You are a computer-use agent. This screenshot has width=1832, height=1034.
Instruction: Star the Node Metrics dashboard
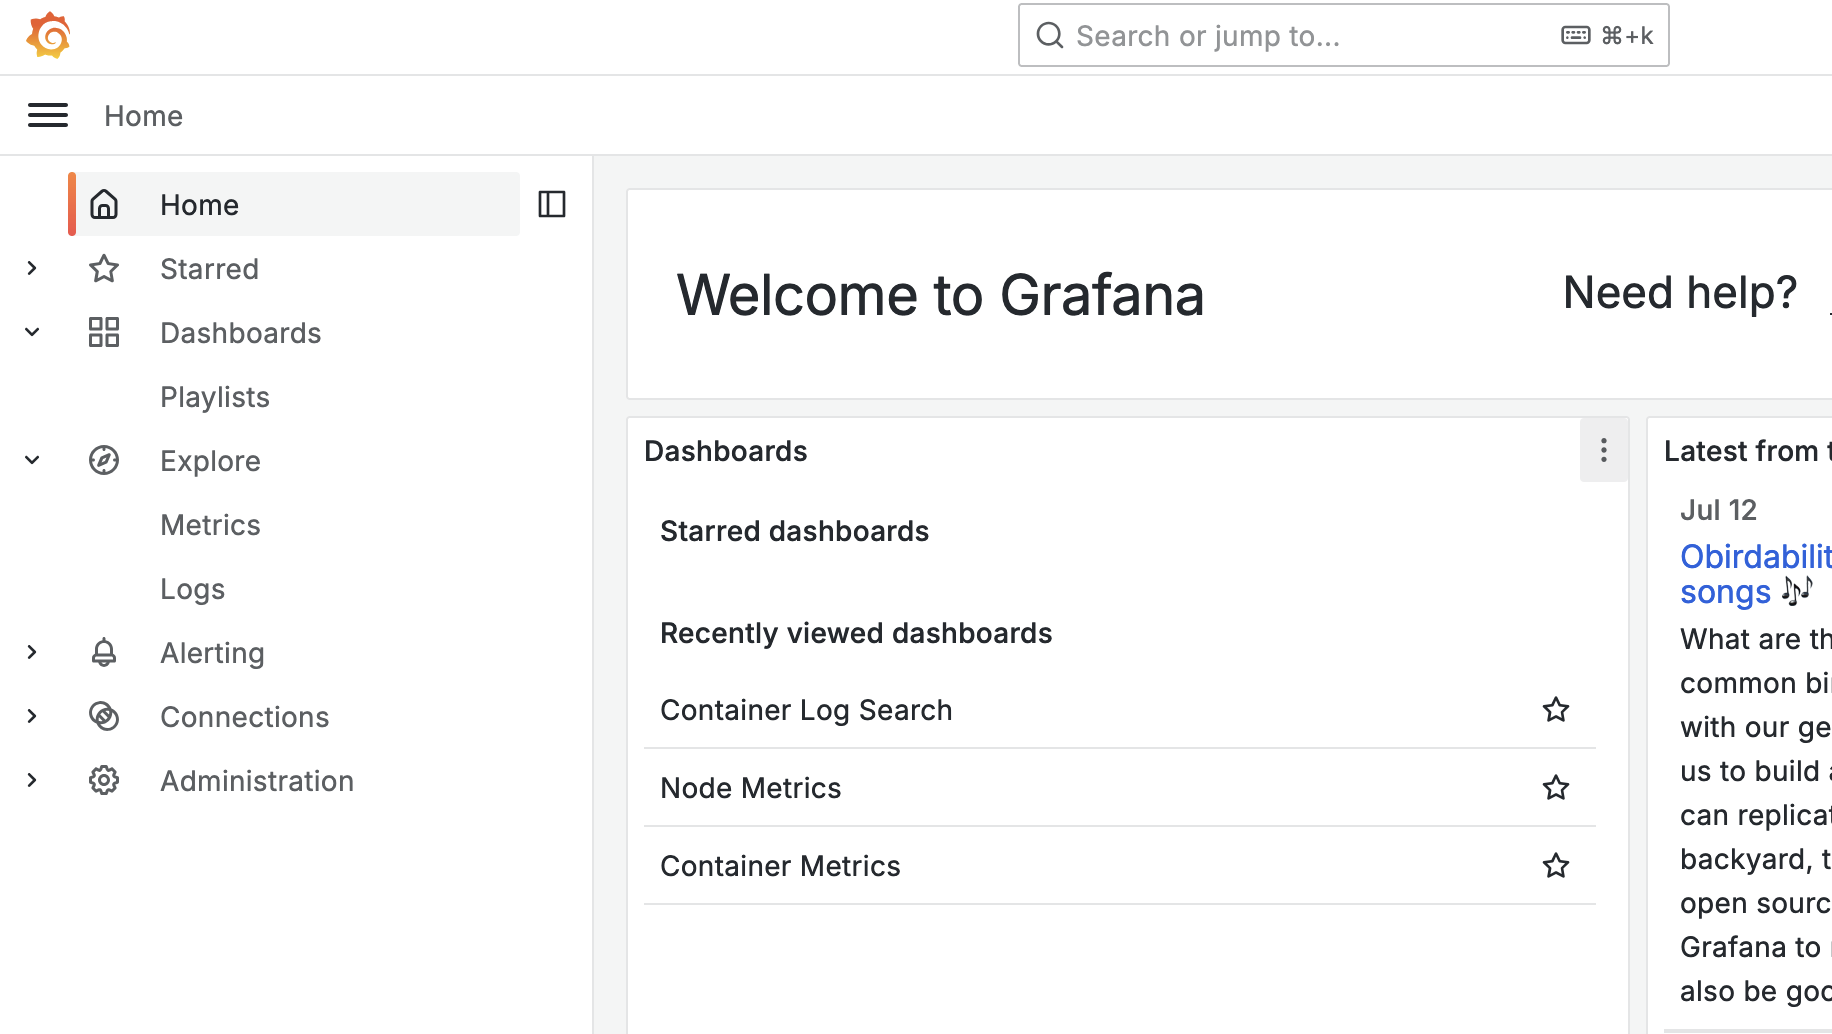[1556, 788]
